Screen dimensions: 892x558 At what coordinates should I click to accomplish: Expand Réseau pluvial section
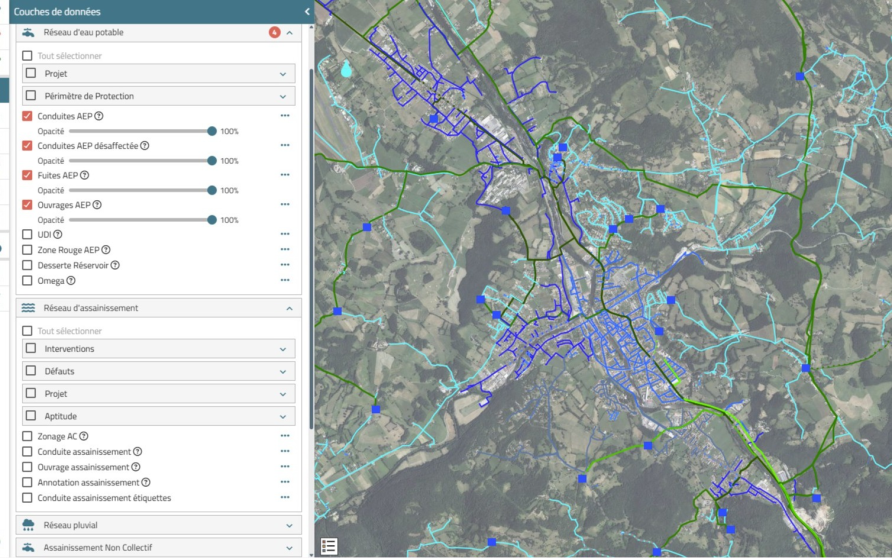(290, 526)
